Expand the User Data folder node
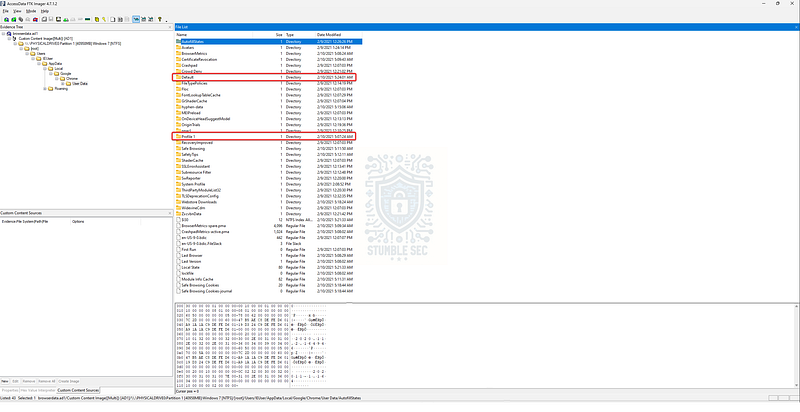The image size is (800, 412). coord(63,84)
